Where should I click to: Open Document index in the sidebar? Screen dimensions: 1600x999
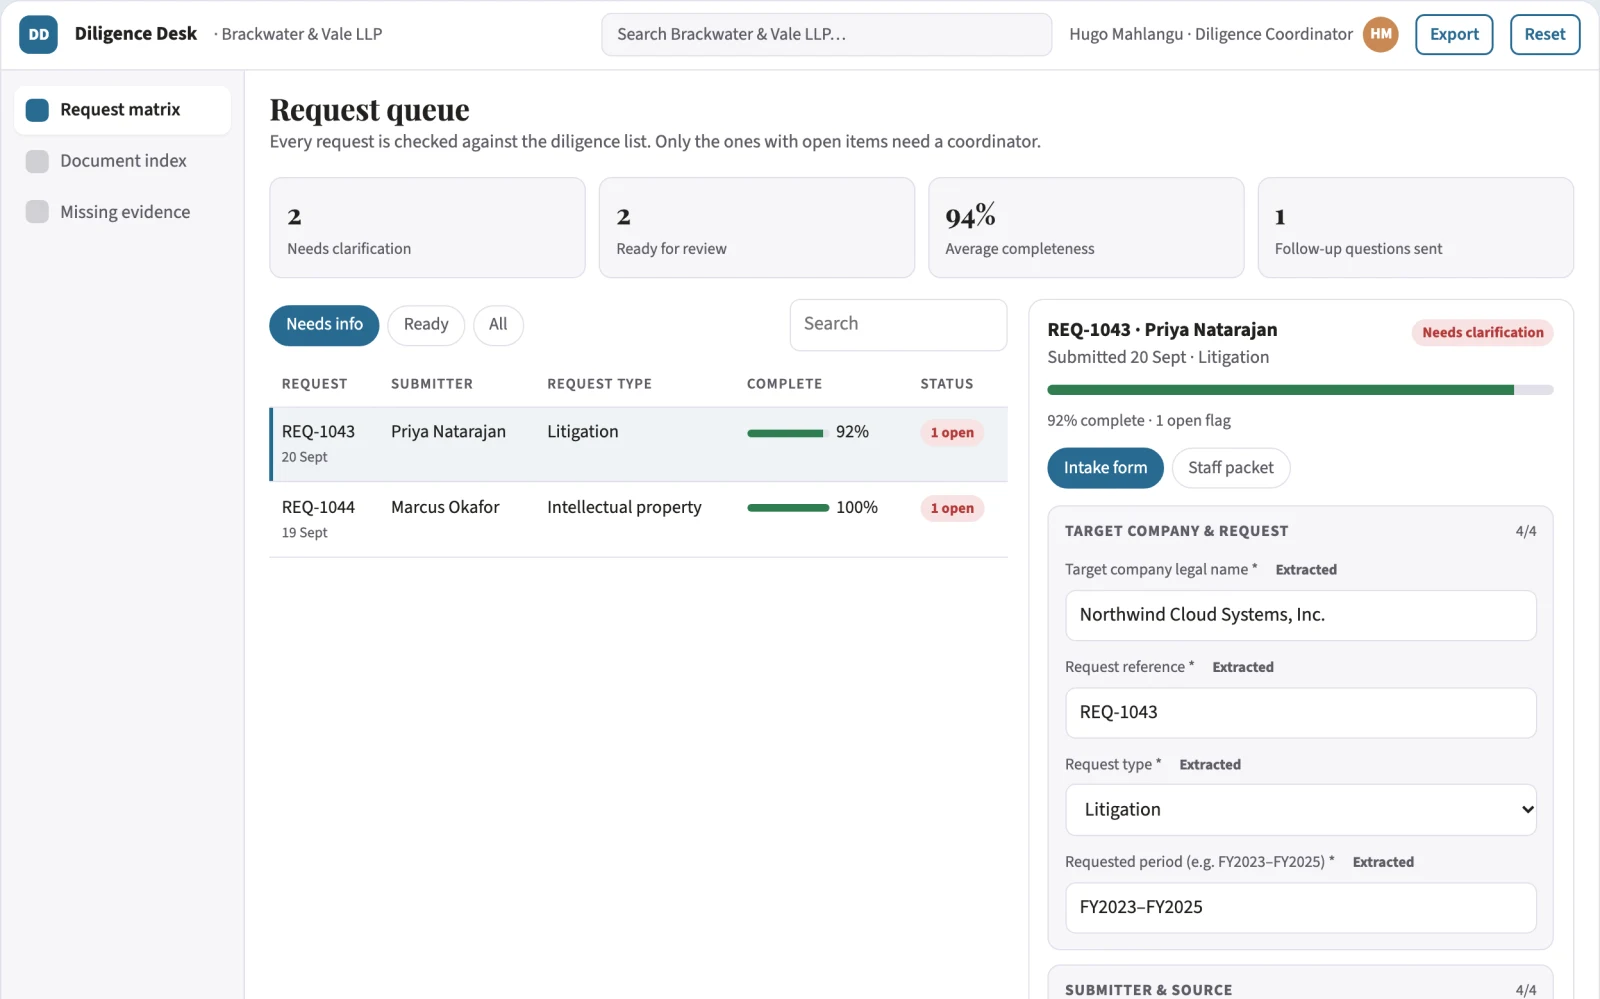(122, 161)
